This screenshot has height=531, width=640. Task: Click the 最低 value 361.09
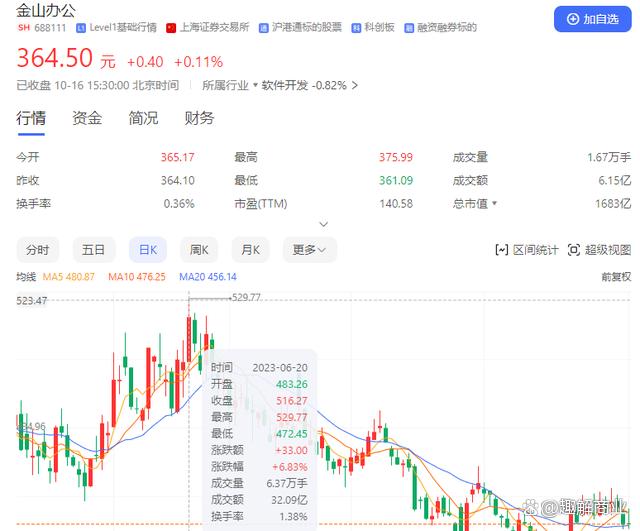tap(396, 180)
